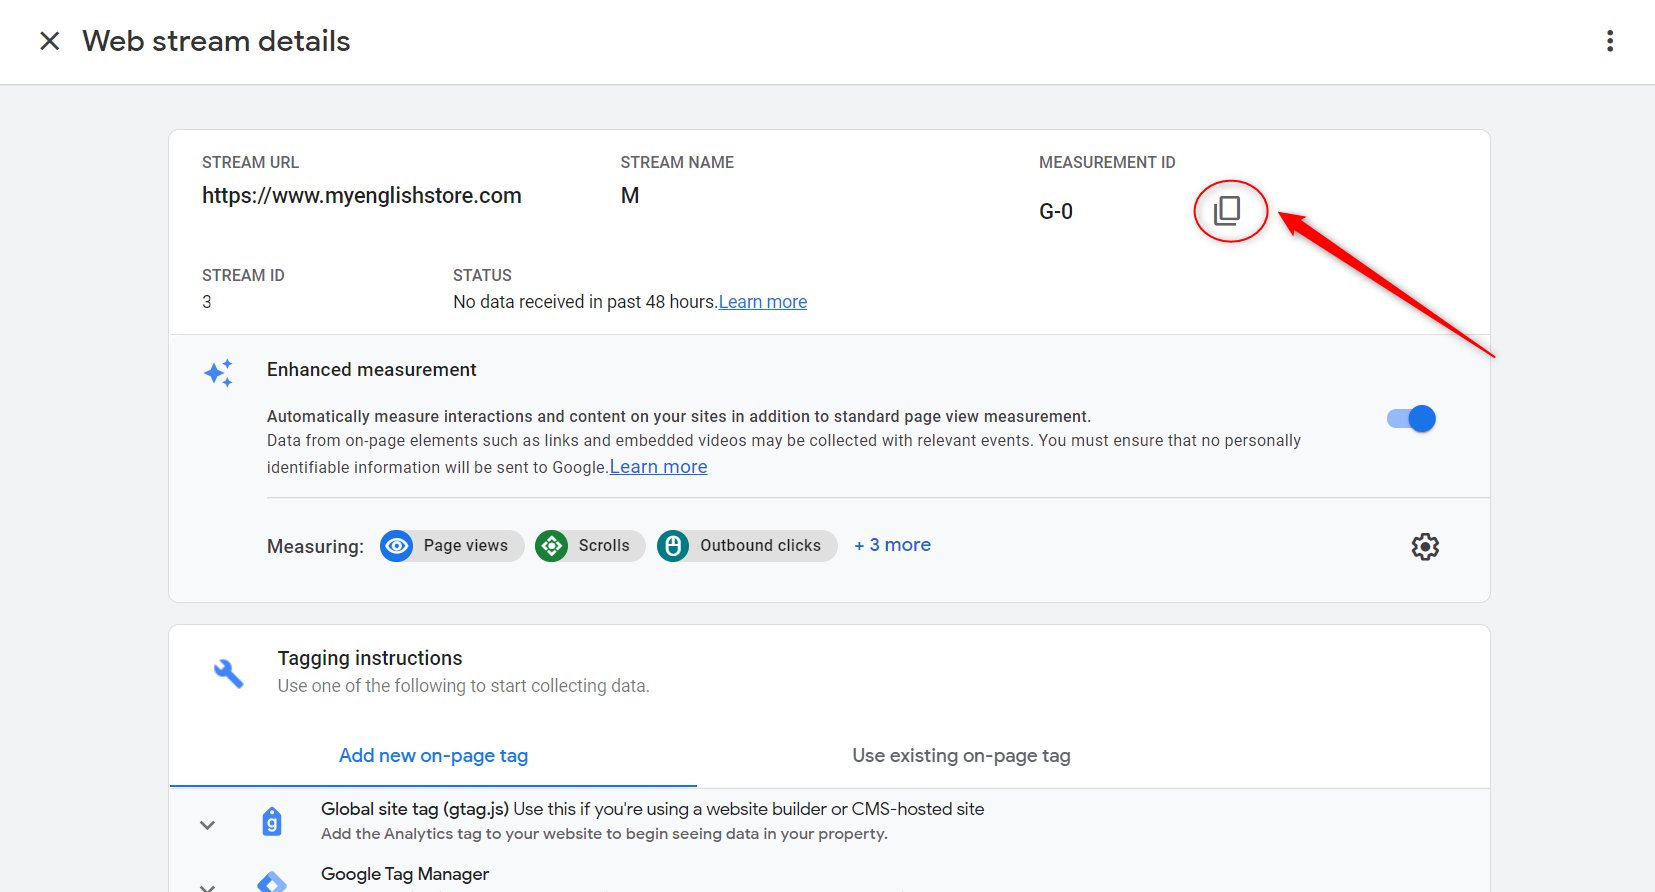Expand the Google Tag Manager row
Viewport: 1655px width, 892px height.
pos(207,886)
